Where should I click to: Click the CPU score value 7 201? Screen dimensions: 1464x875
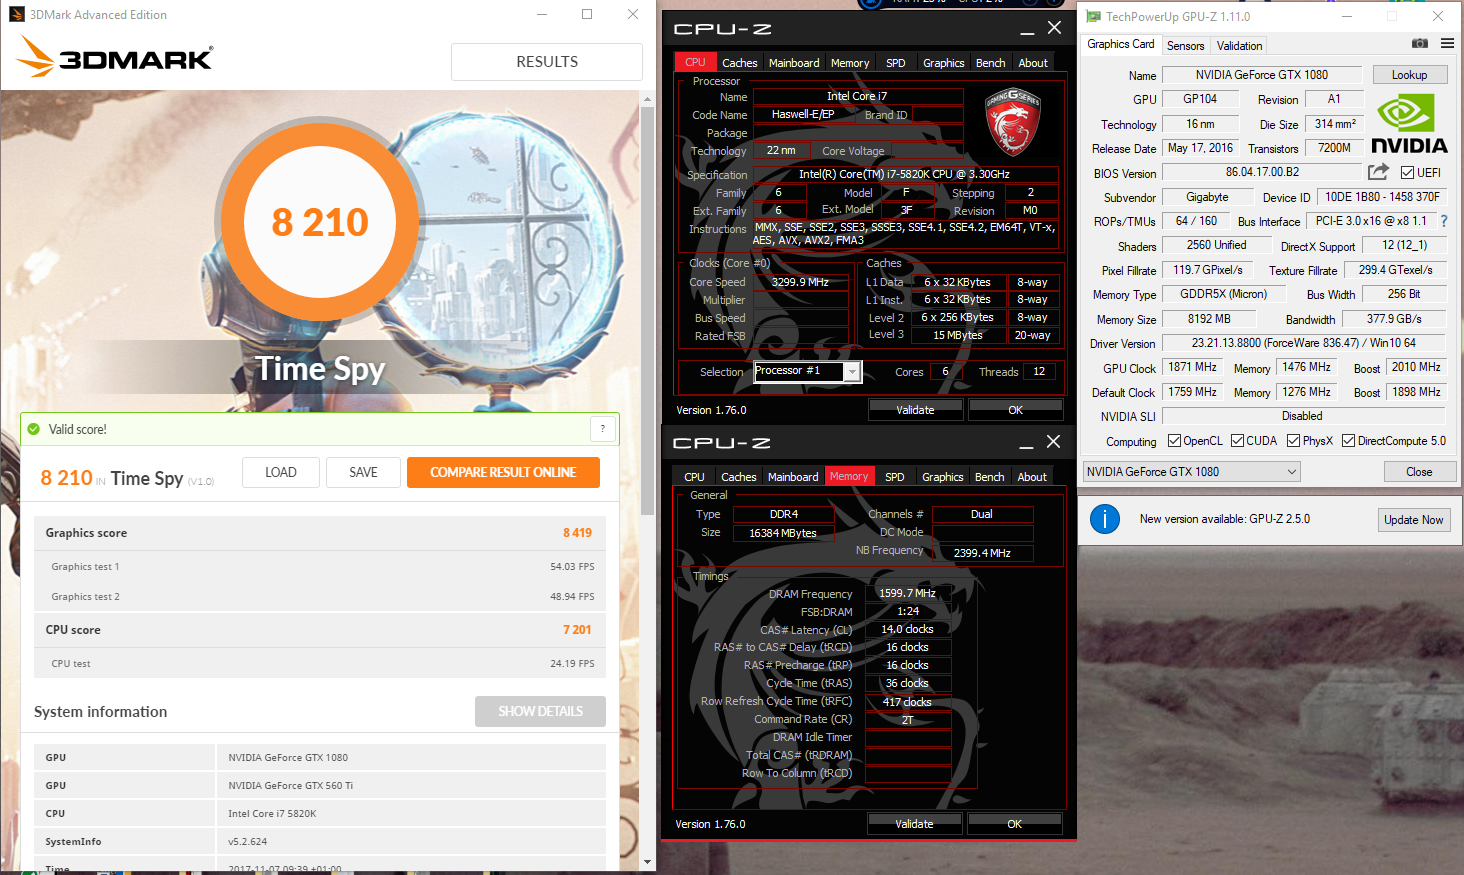point(577,630)
